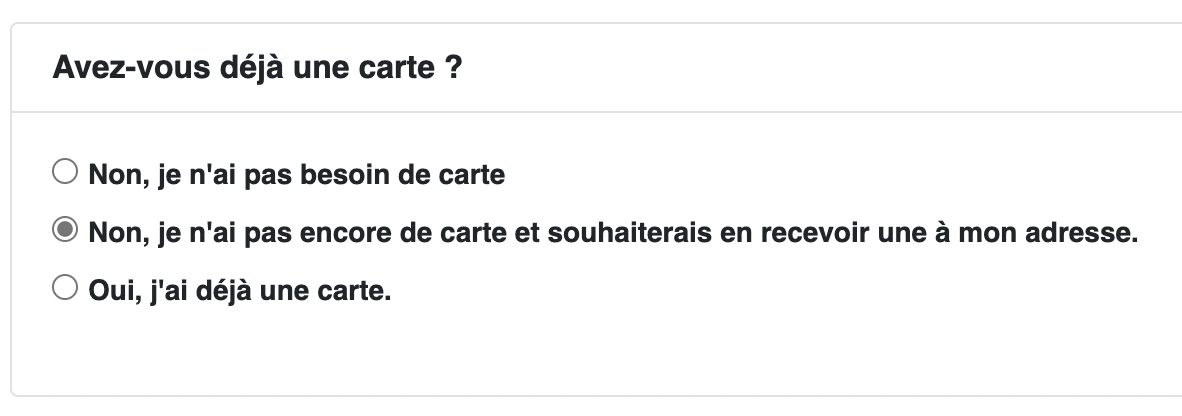The image size is (1182, 416).
Task: Indicate you don't need a card
Action: (x=64, y=173)
